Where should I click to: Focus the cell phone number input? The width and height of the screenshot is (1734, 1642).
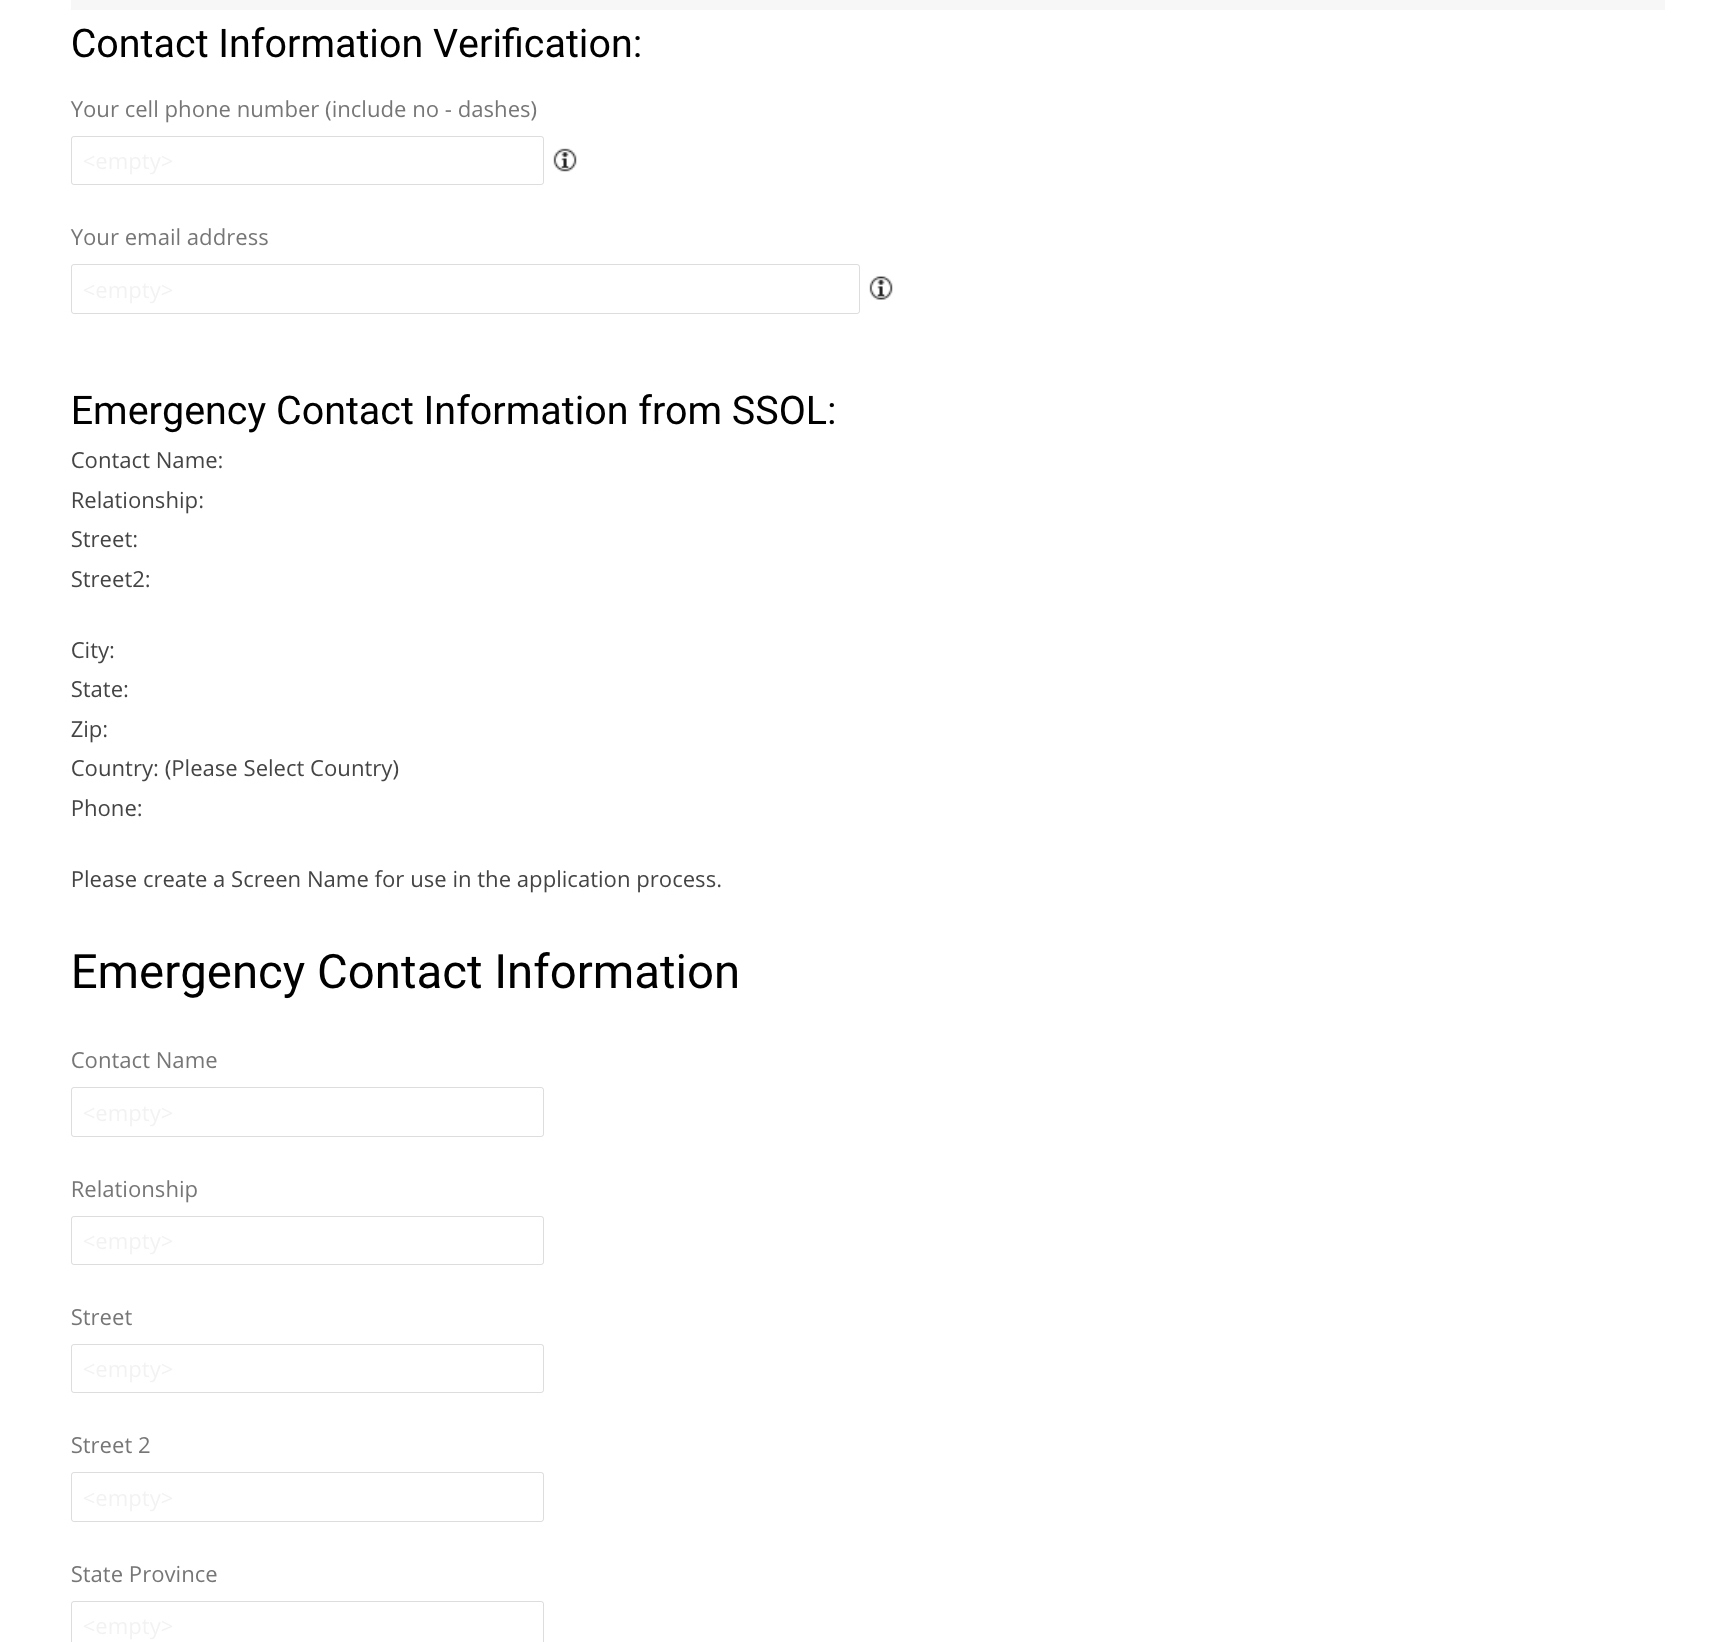point(307,161)
